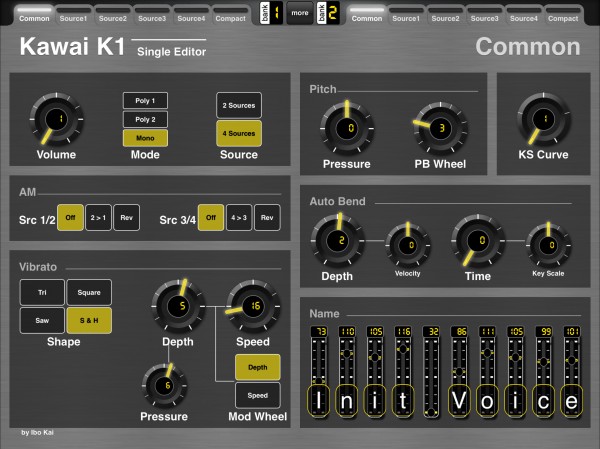Open bank 2 Source2 tab
Image resolution: width=600 pixels, height=449 pixels.
(445, 15)
